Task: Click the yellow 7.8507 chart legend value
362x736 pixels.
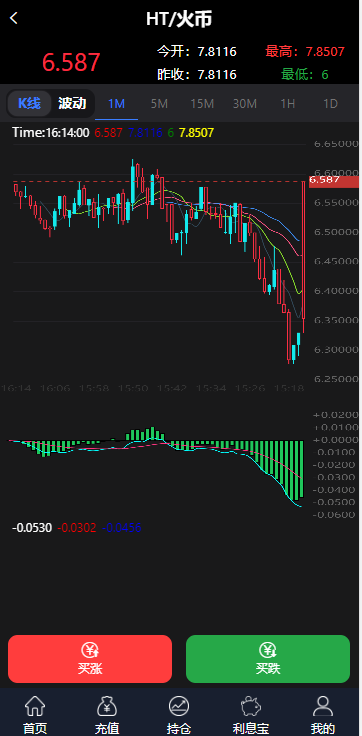Action: 196,133
